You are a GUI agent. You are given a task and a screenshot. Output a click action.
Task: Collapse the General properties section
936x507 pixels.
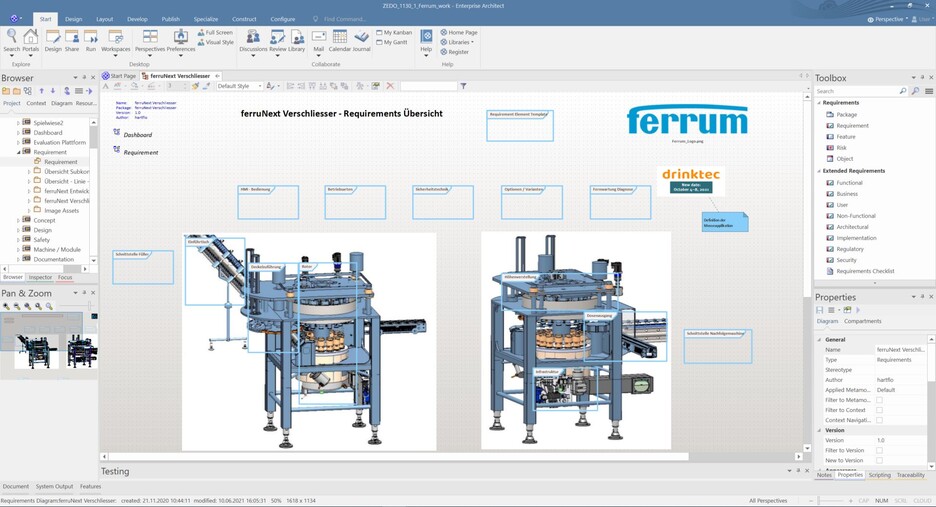(819, 339)
